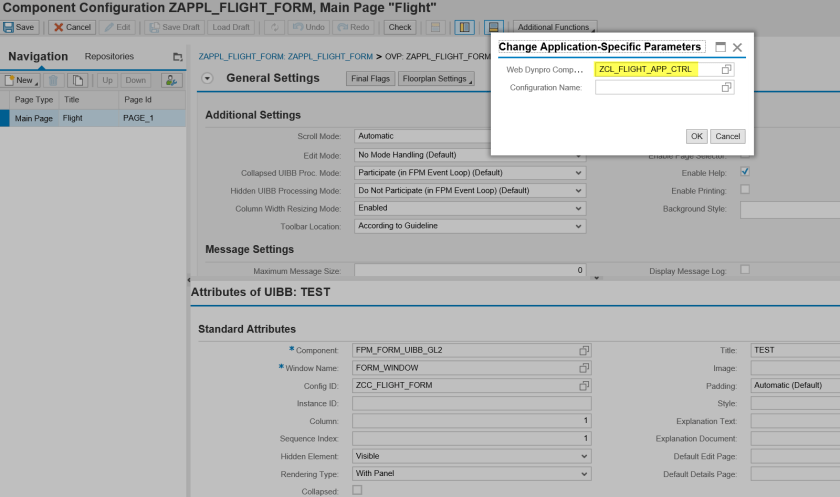Redo the last change
This screenshot has width=840, height=497.
click(x=352, y=27)
